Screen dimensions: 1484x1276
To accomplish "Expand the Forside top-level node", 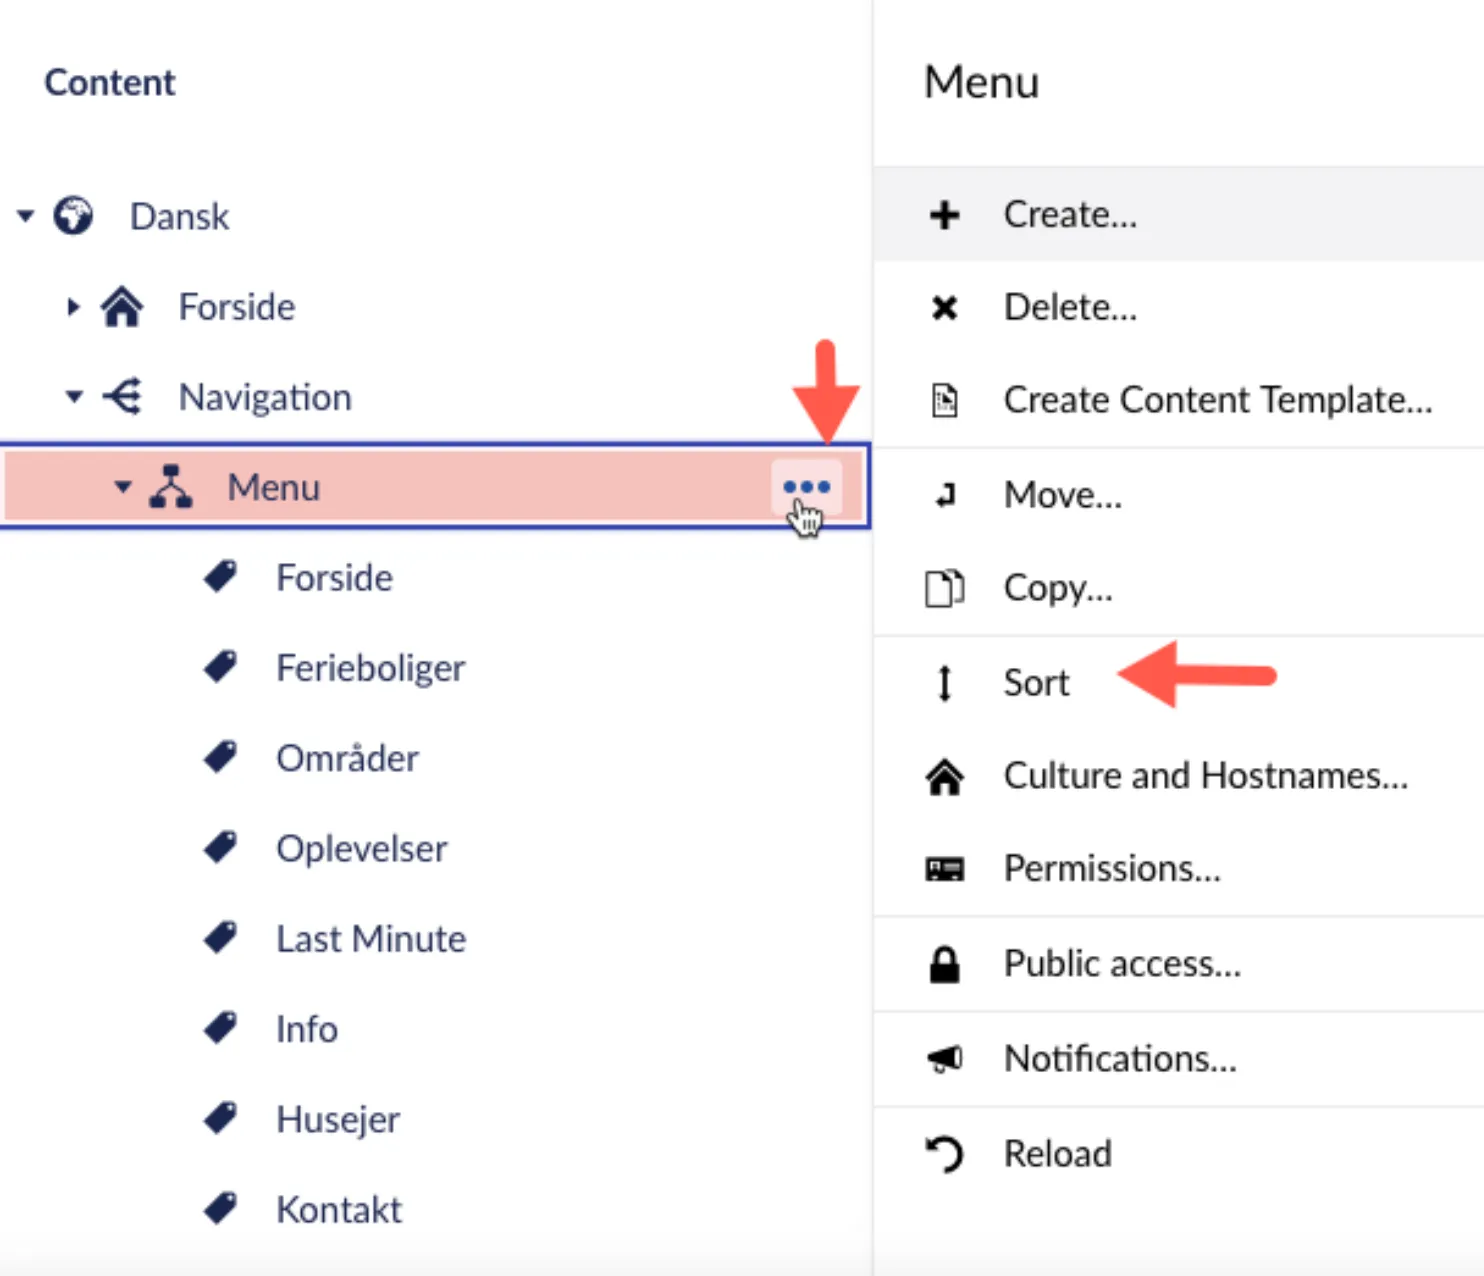I will point(73,306).
